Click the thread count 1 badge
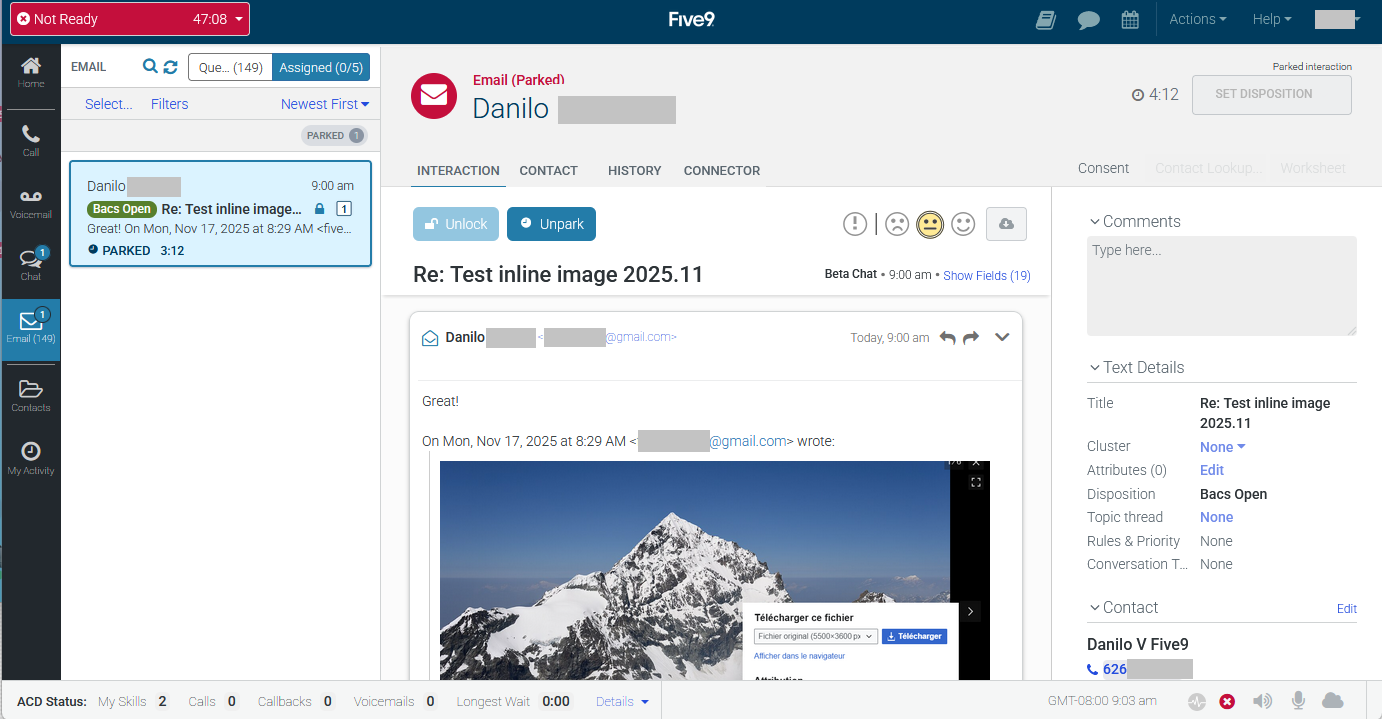The image size is (1382, 719). (x=344, y=209)
